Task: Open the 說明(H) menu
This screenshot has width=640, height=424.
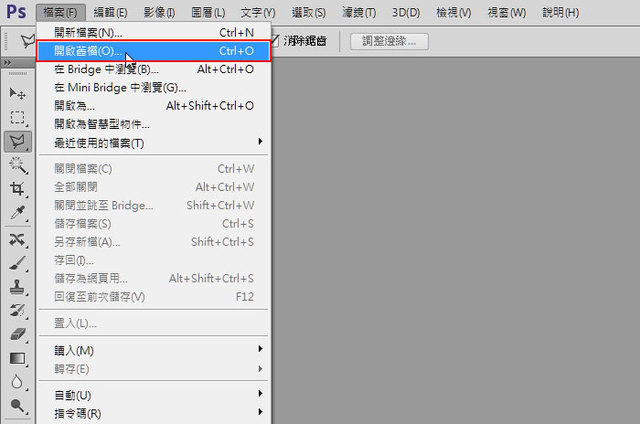Action: point(560,13)
